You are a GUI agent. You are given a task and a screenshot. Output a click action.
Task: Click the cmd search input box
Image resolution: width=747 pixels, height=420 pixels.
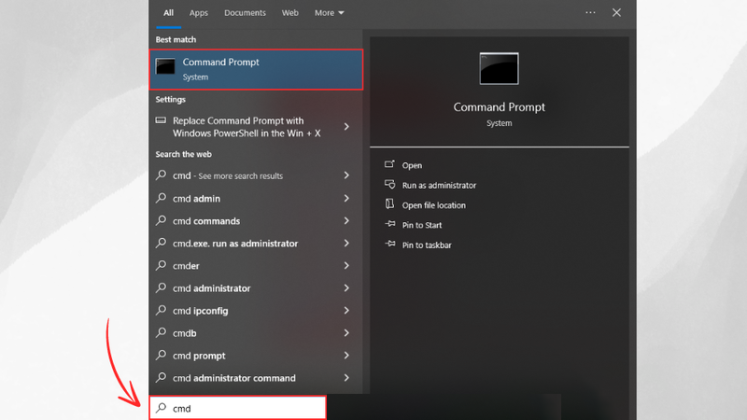[x=238, y=408]
